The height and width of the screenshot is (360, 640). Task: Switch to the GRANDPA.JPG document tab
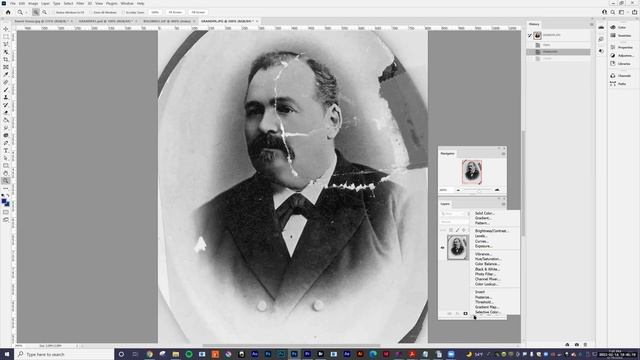coord(227,21)
